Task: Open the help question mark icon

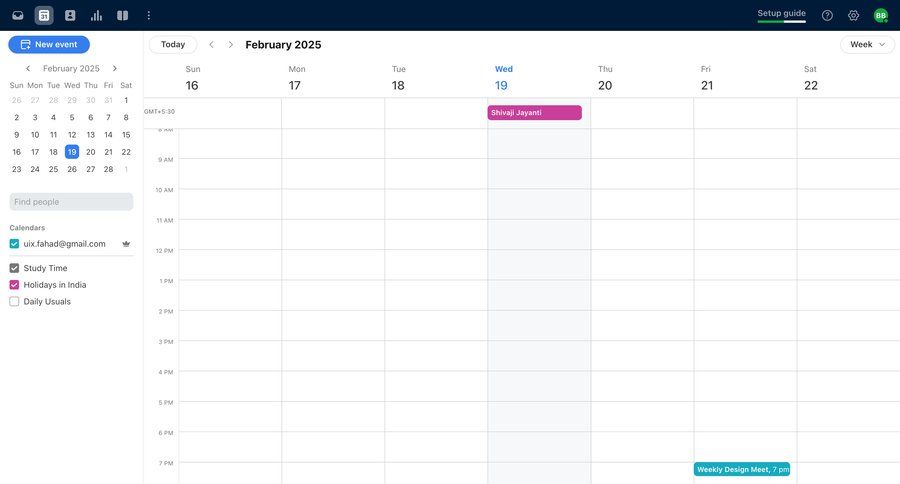Action: [827, 16]
